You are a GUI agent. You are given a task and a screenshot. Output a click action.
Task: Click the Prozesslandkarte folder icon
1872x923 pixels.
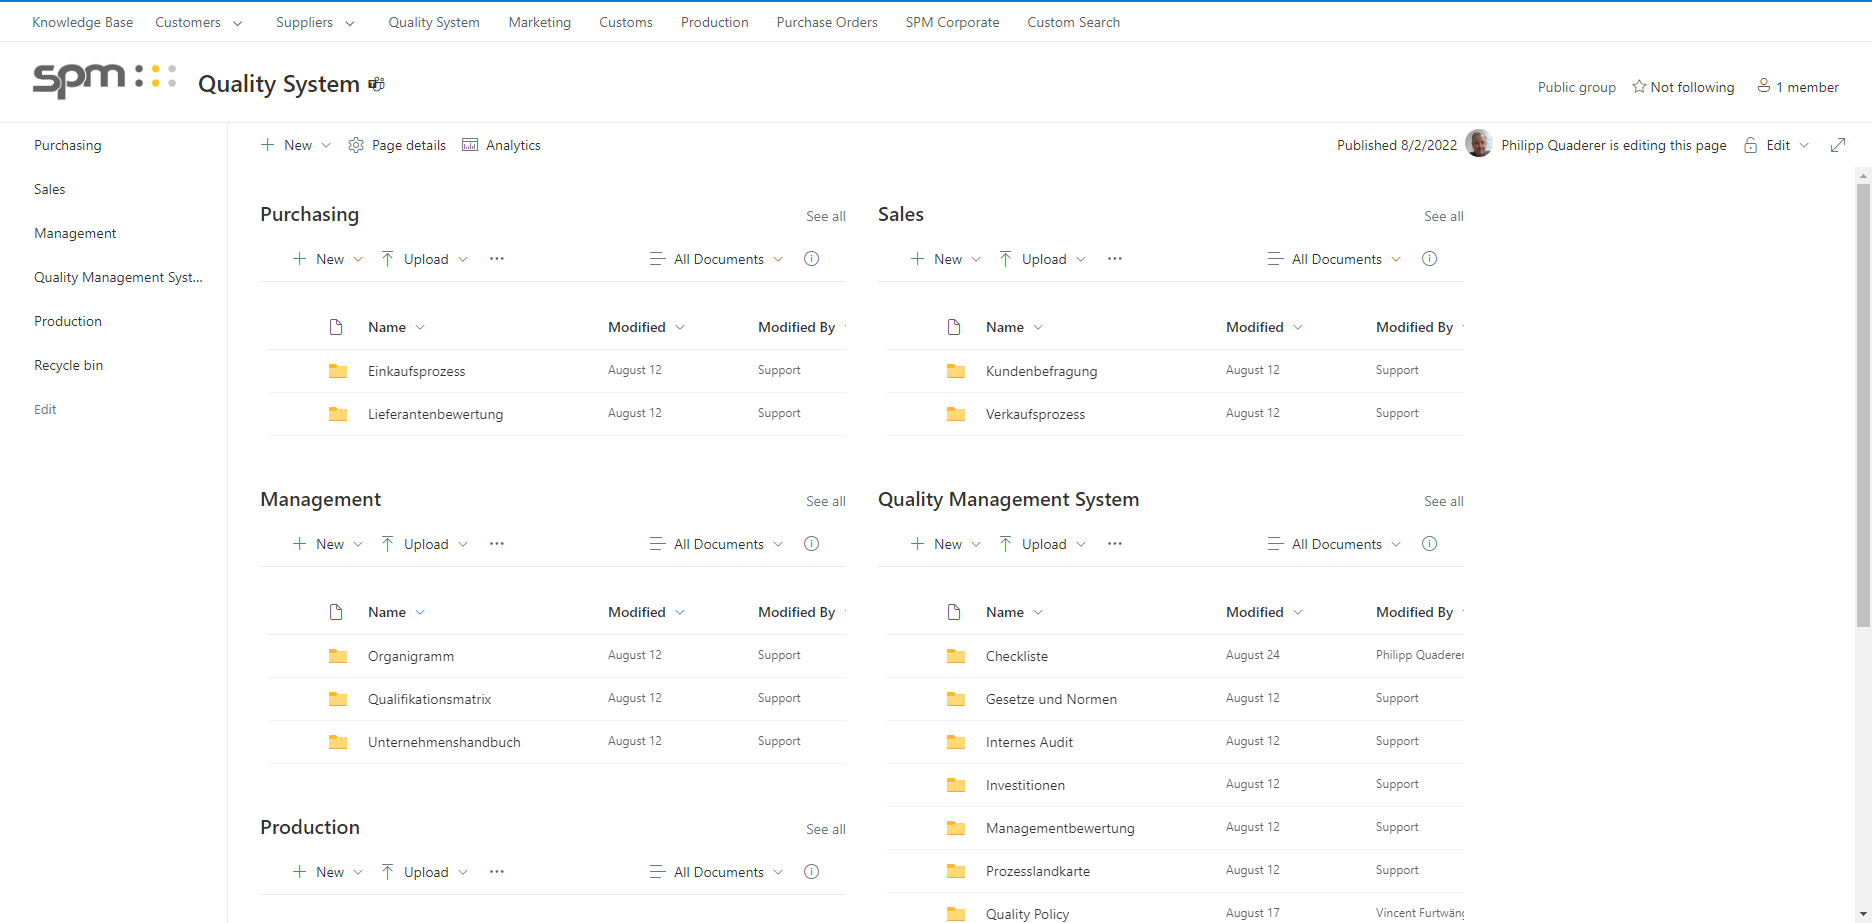tap(956, 871)
